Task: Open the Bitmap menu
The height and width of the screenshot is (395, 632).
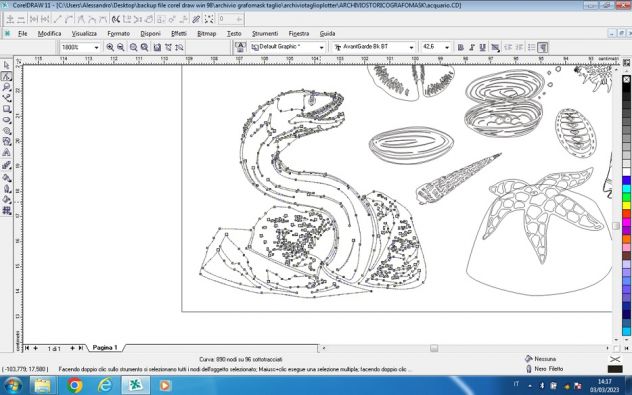Action: pyautogui.click(x=207, y=33)
